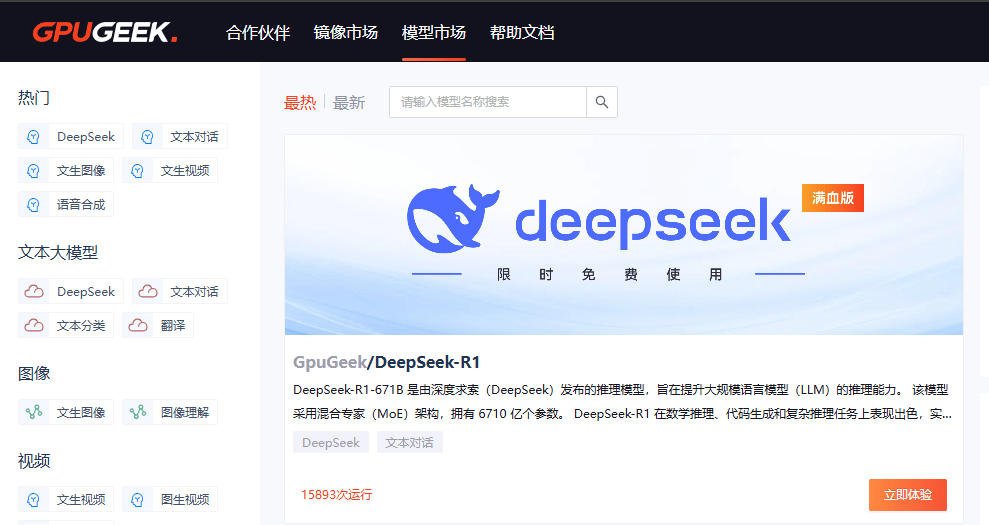Screen dimensions: 989x525
Task: Filter by hot DeepSeek tag
Action: coord(71,136)
